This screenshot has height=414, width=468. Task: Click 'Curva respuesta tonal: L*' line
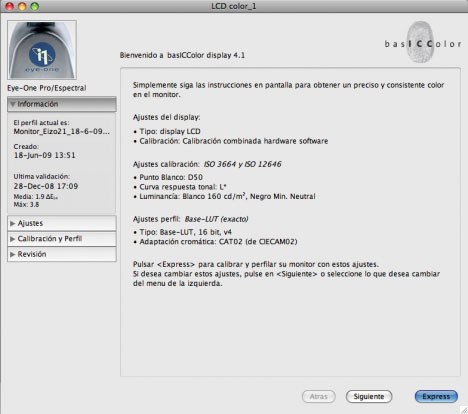pyautogui.click(x=180, y=187)
